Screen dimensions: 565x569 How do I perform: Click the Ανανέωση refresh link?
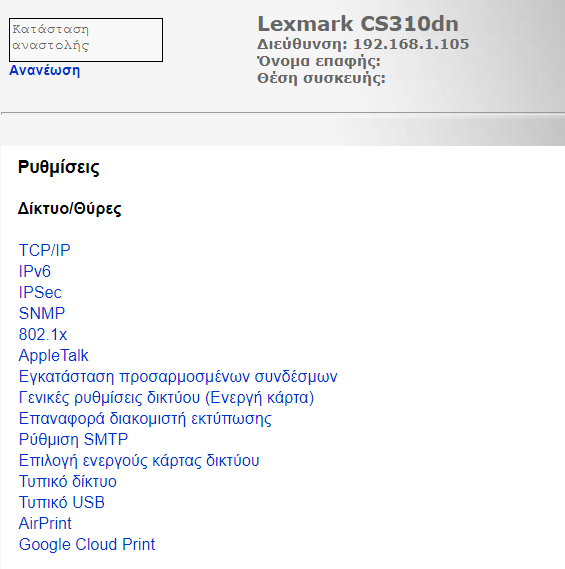pyautogui.click(x=44, y=70)
